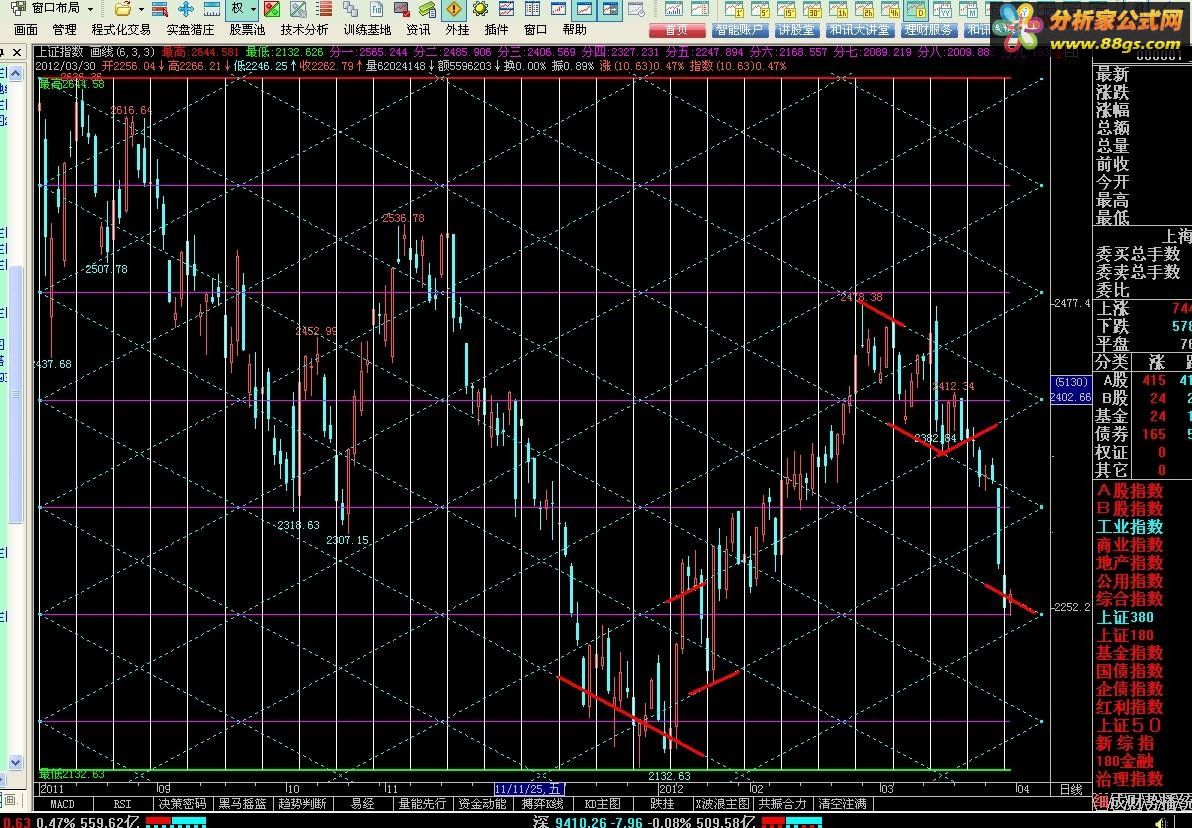The height and width of the screenshot is (828, 1192).
Task: Click the red-green diagonal chart icon
Action: pos(271,9)
